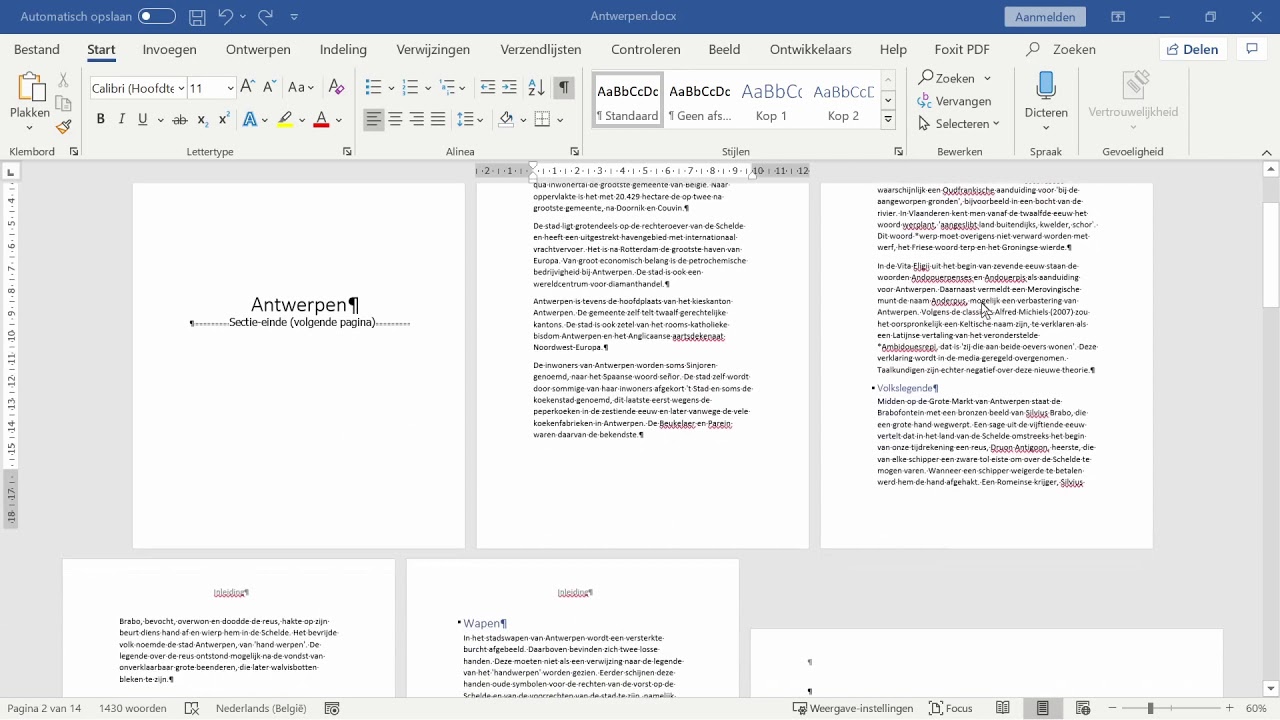The height and width of the screenshot is (720, 1280).
Task: Open the comments speech bubble icon
Action: click(x=1251, y=50)
